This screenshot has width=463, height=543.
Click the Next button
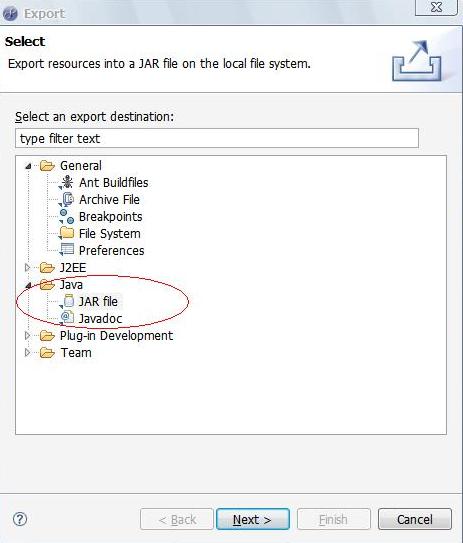click(253, 519)
